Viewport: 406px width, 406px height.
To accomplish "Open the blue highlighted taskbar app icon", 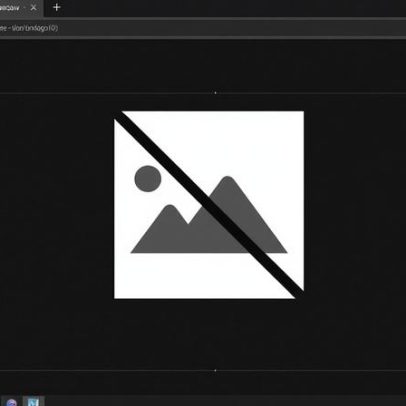I will pyautogui.click(x=33, y=401).
